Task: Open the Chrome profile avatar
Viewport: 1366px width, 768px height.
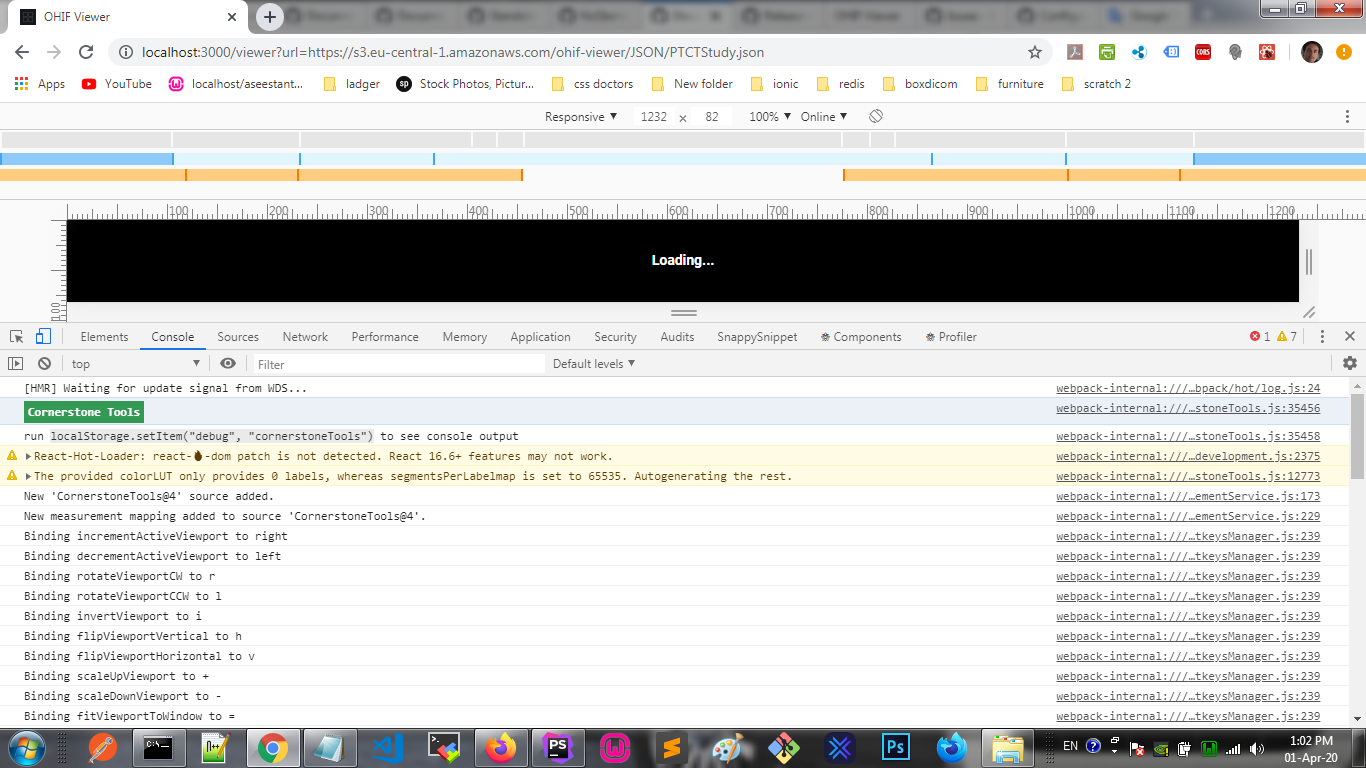Action: [x=1311, y=52]
